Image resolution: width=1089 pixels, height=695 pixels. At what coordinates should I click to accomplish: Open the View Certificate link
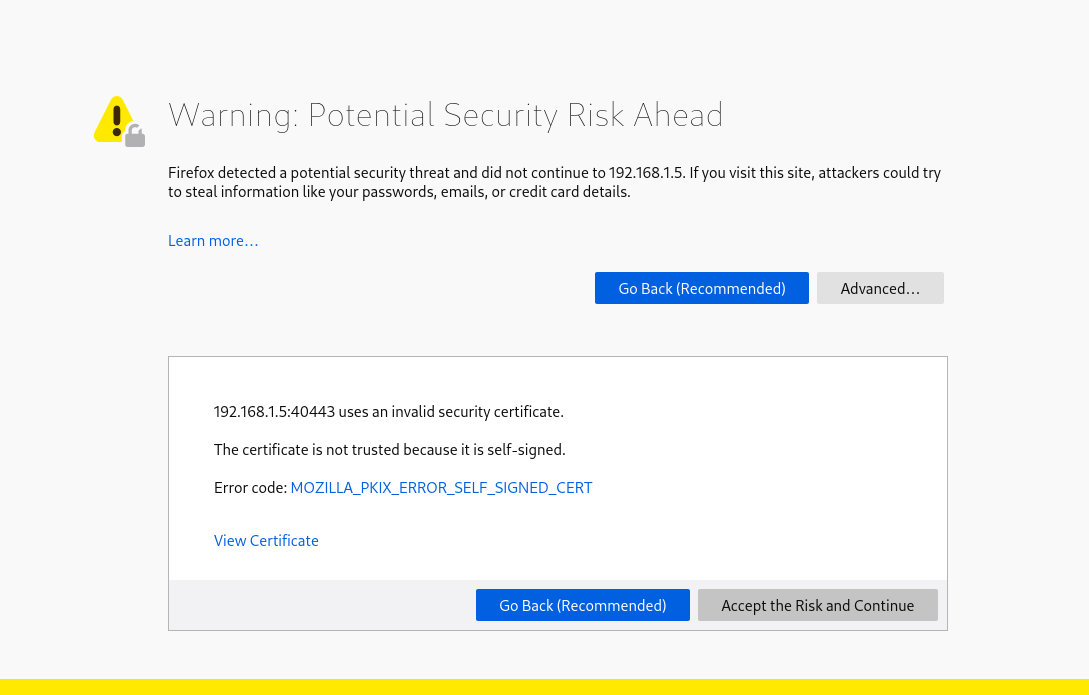point(266,541)
